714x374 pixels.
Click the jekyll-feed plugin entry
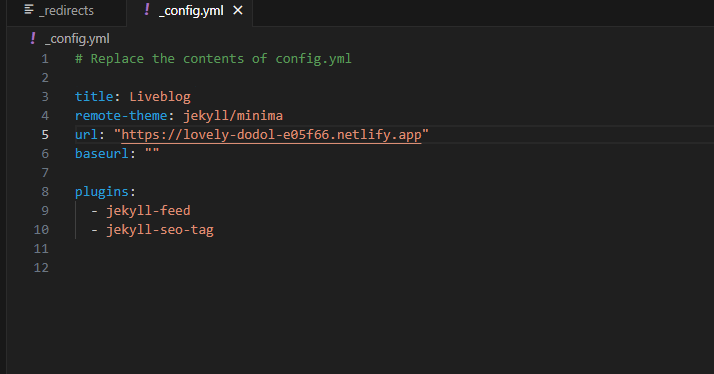148,211
